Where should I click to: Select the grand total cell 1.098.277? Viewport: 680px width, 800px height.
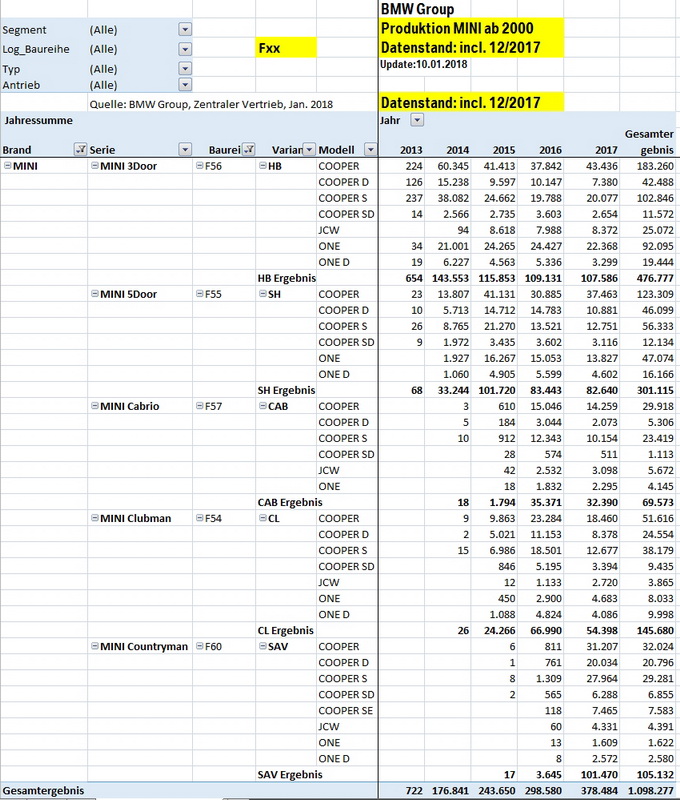click(648, 791)
